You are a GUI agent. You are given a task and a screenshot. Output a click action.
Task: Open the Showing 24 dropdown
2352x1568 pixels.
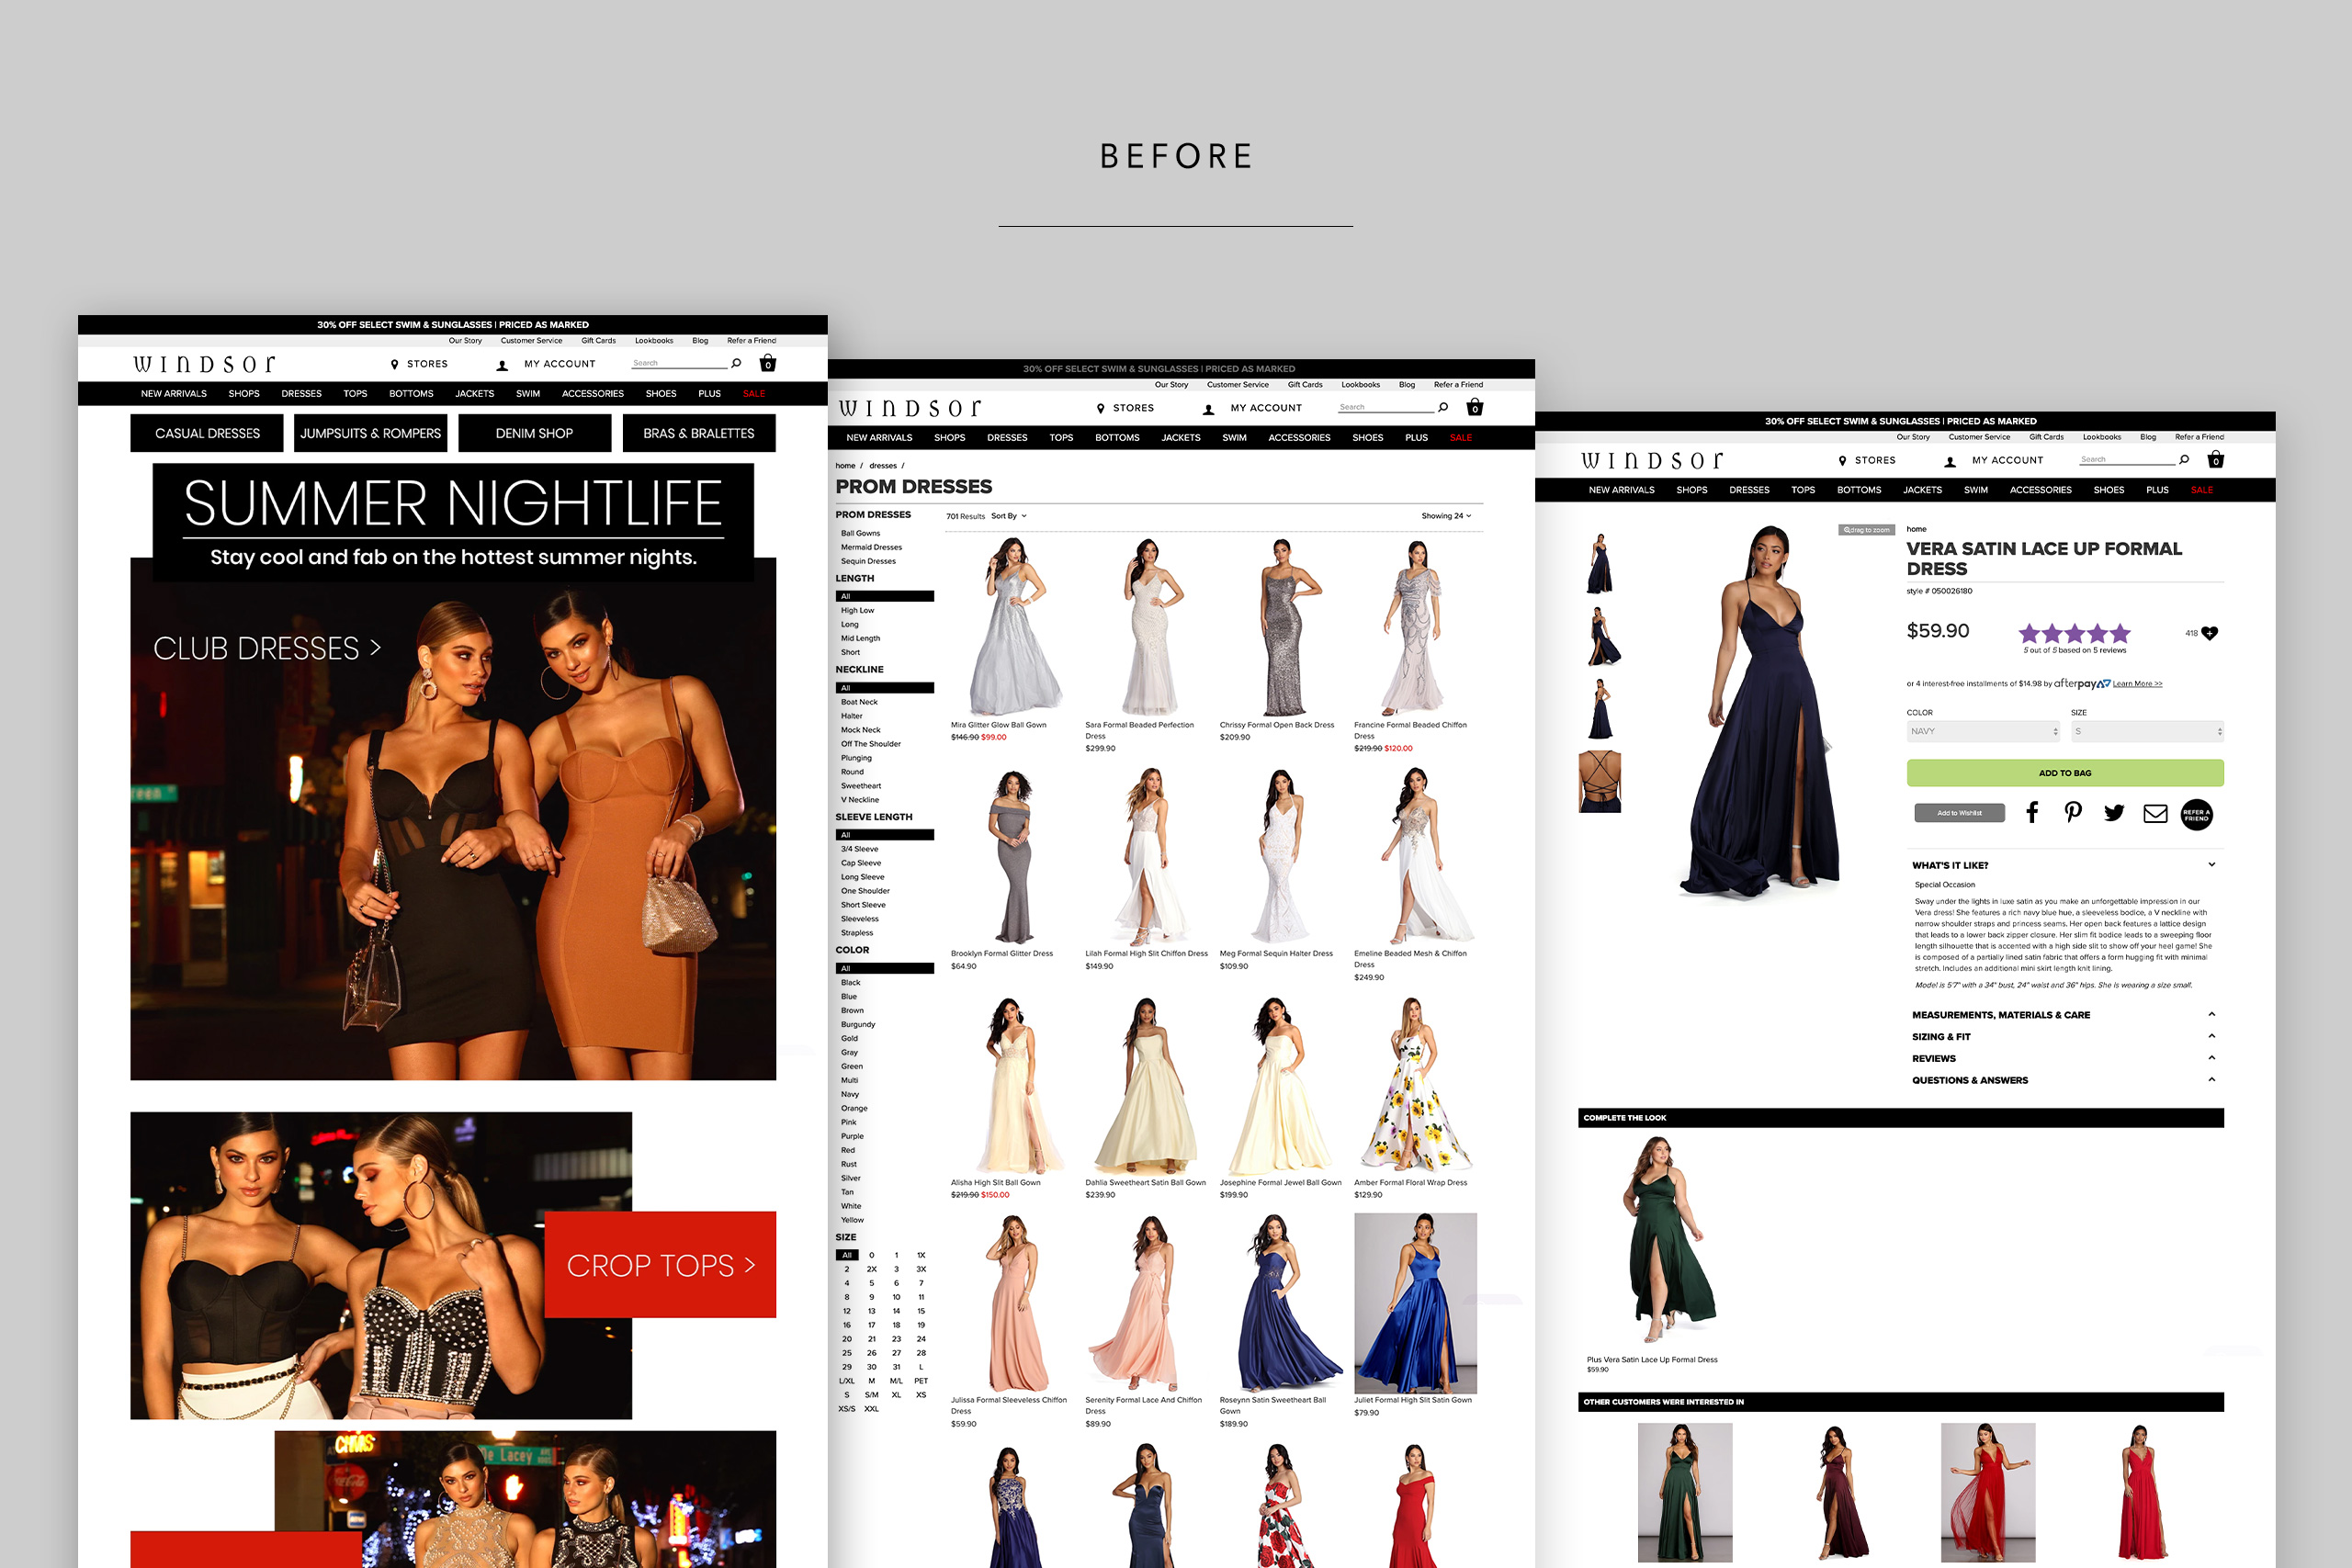click(x=1446, y=516)
